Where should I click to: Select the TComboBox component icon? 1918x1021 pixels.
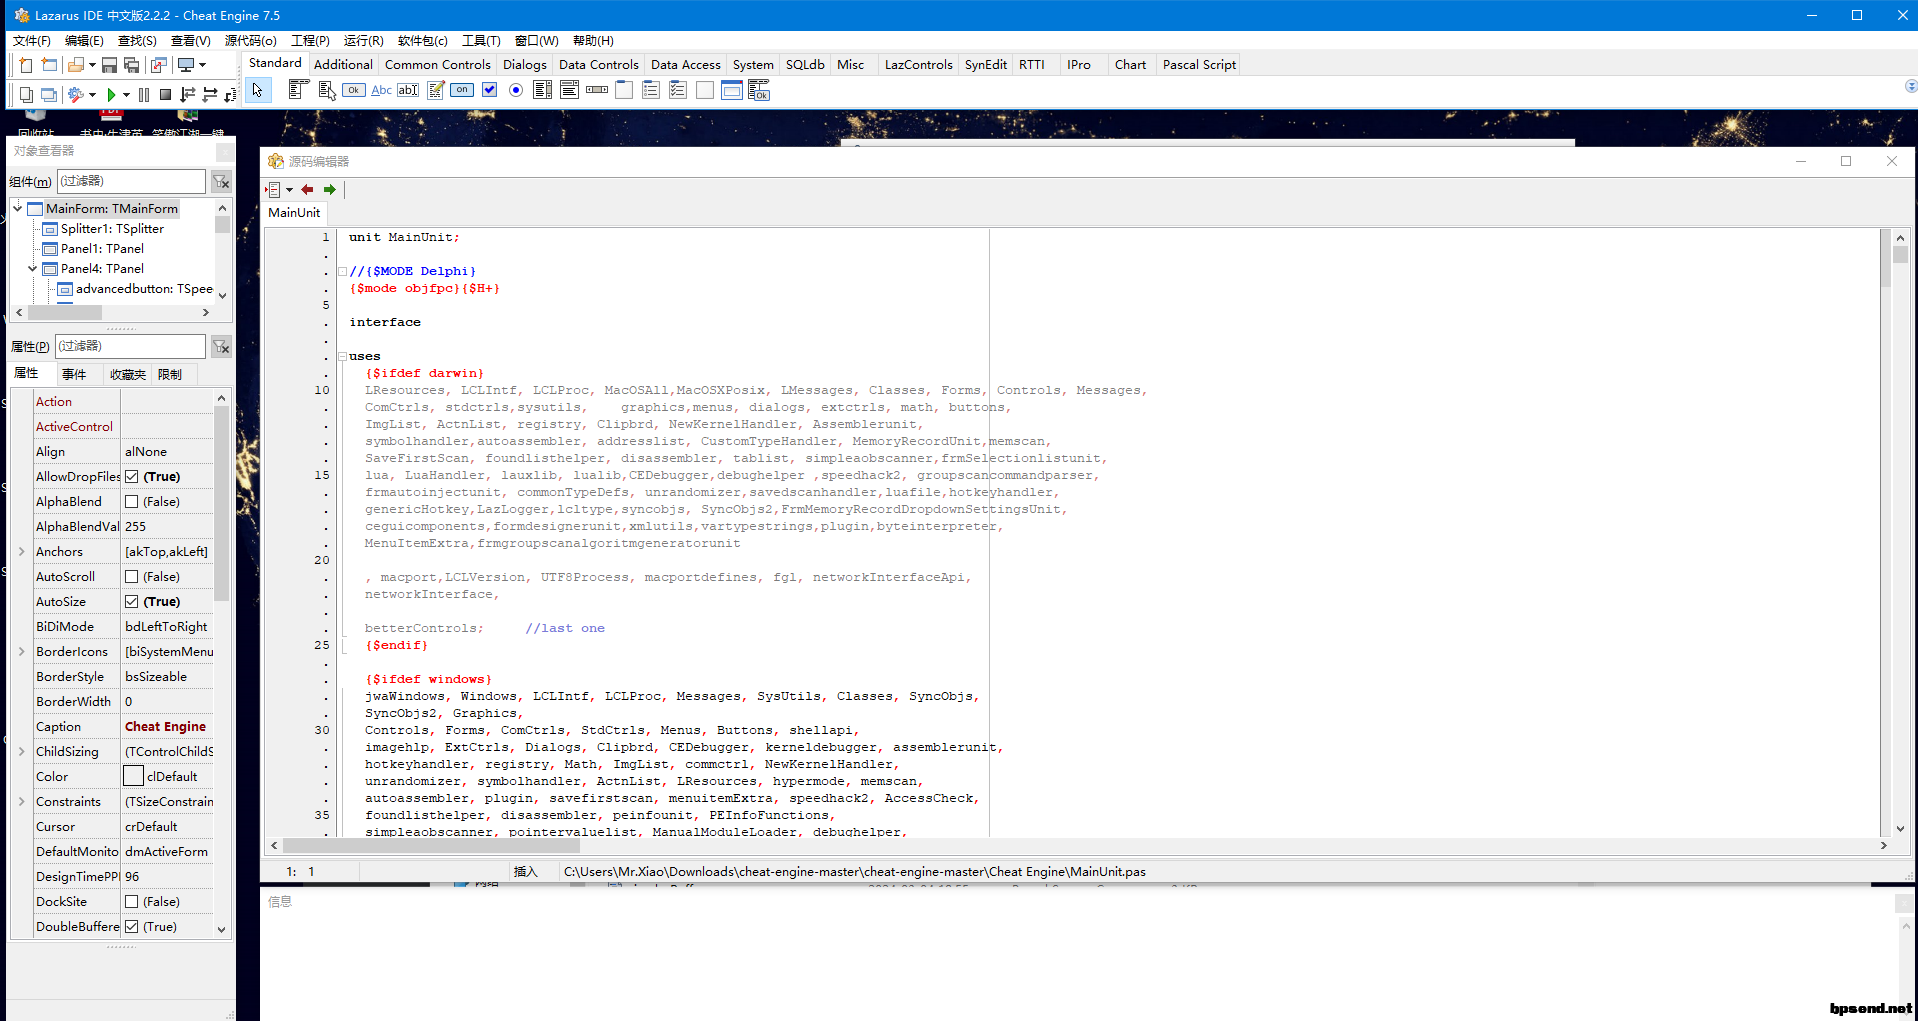tap(570, 90)
